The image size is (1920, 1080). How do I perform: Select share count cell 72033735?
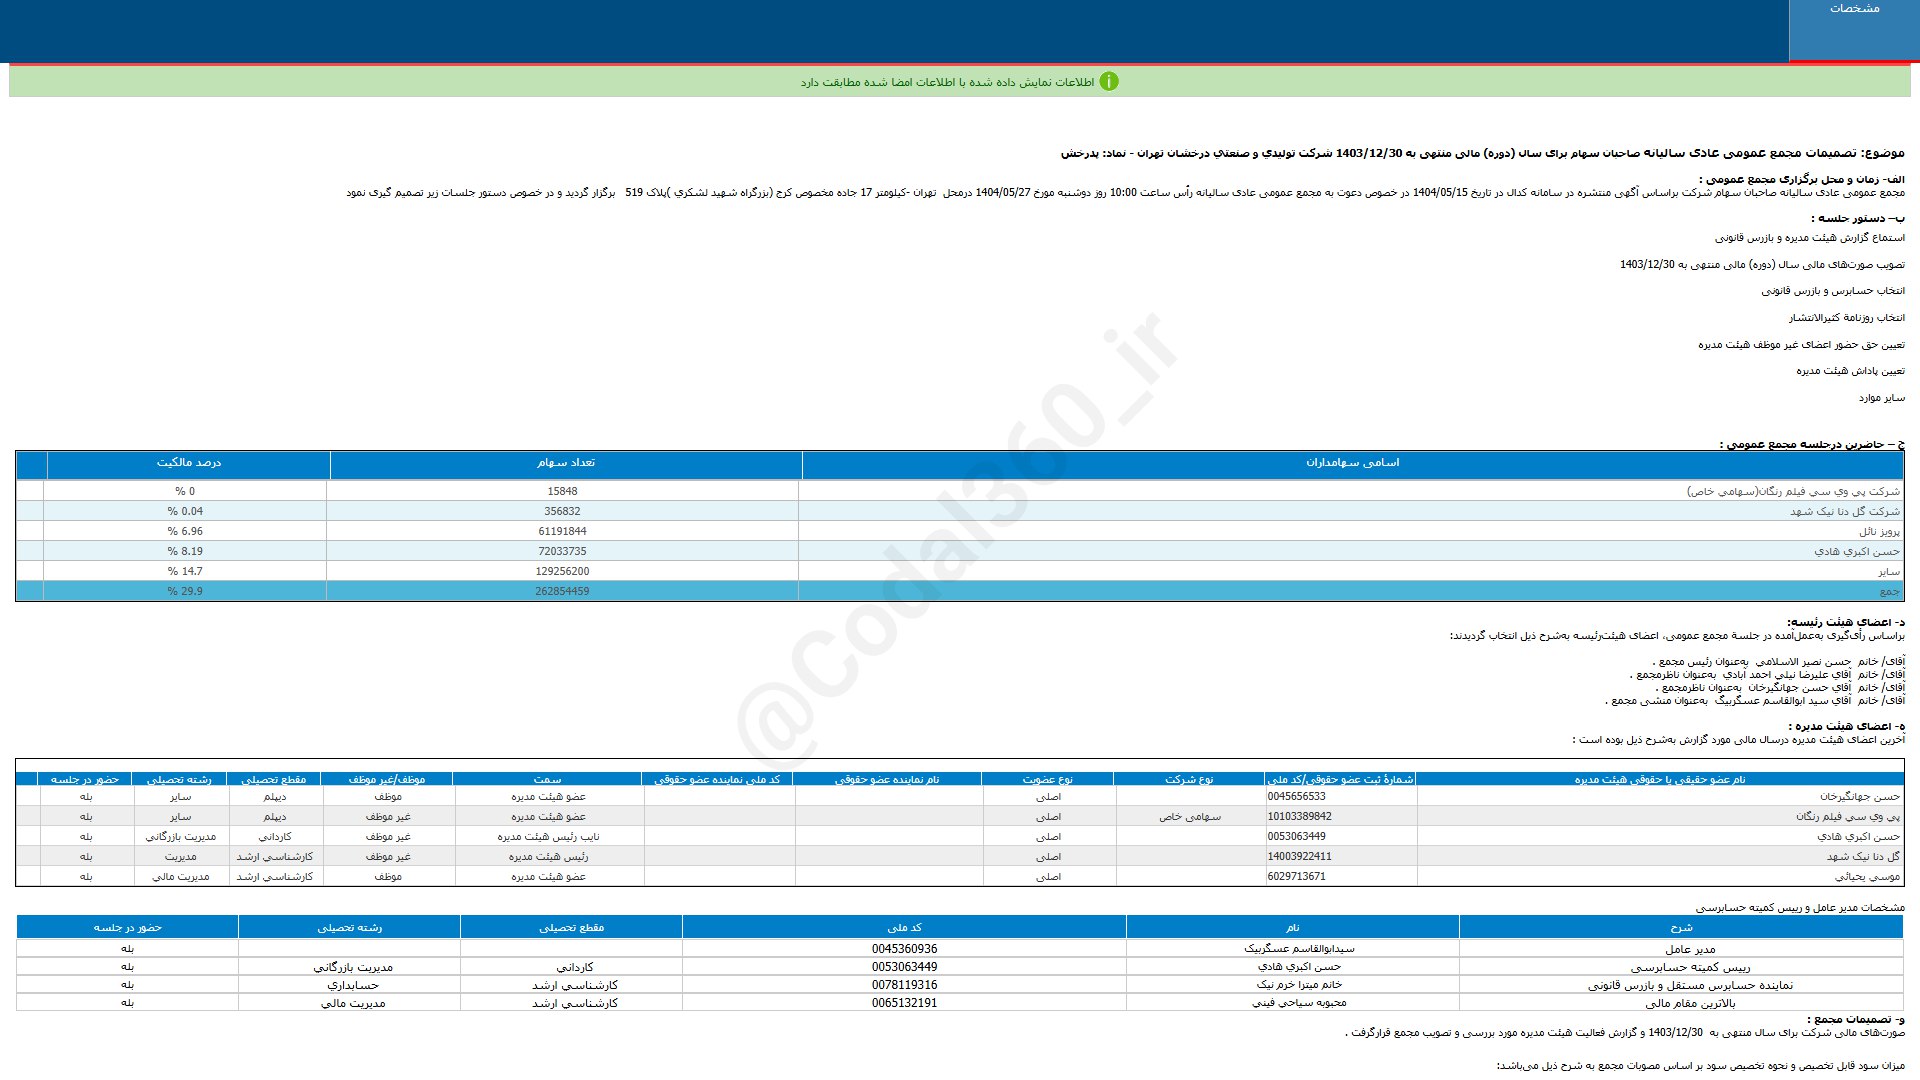point(562,551)
